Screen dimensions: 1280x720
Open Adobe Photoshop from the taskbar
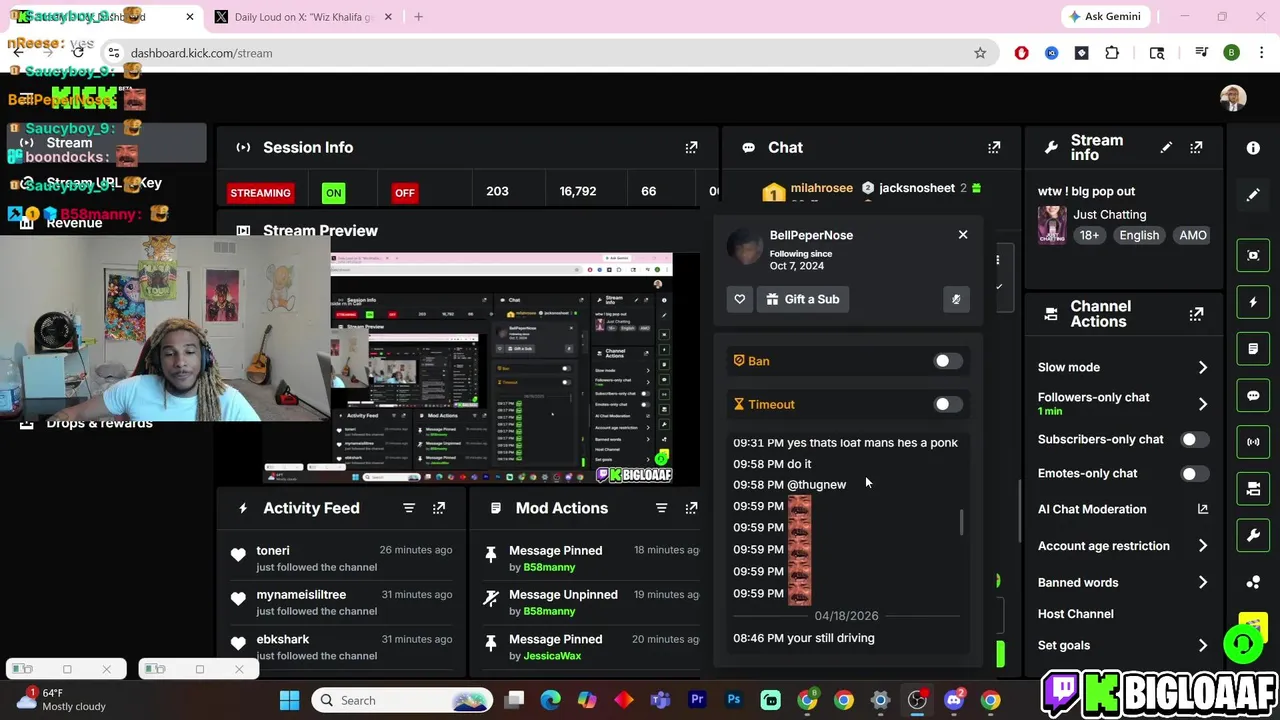734,700
